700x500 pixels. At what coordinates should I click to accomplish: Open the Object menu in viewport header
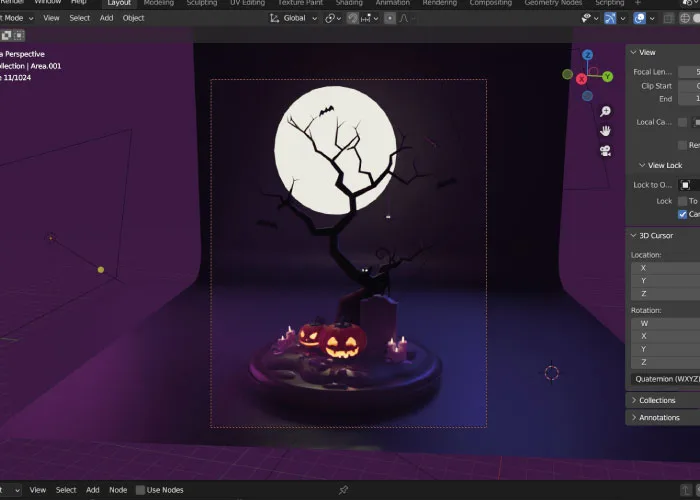tap(133, 18)
